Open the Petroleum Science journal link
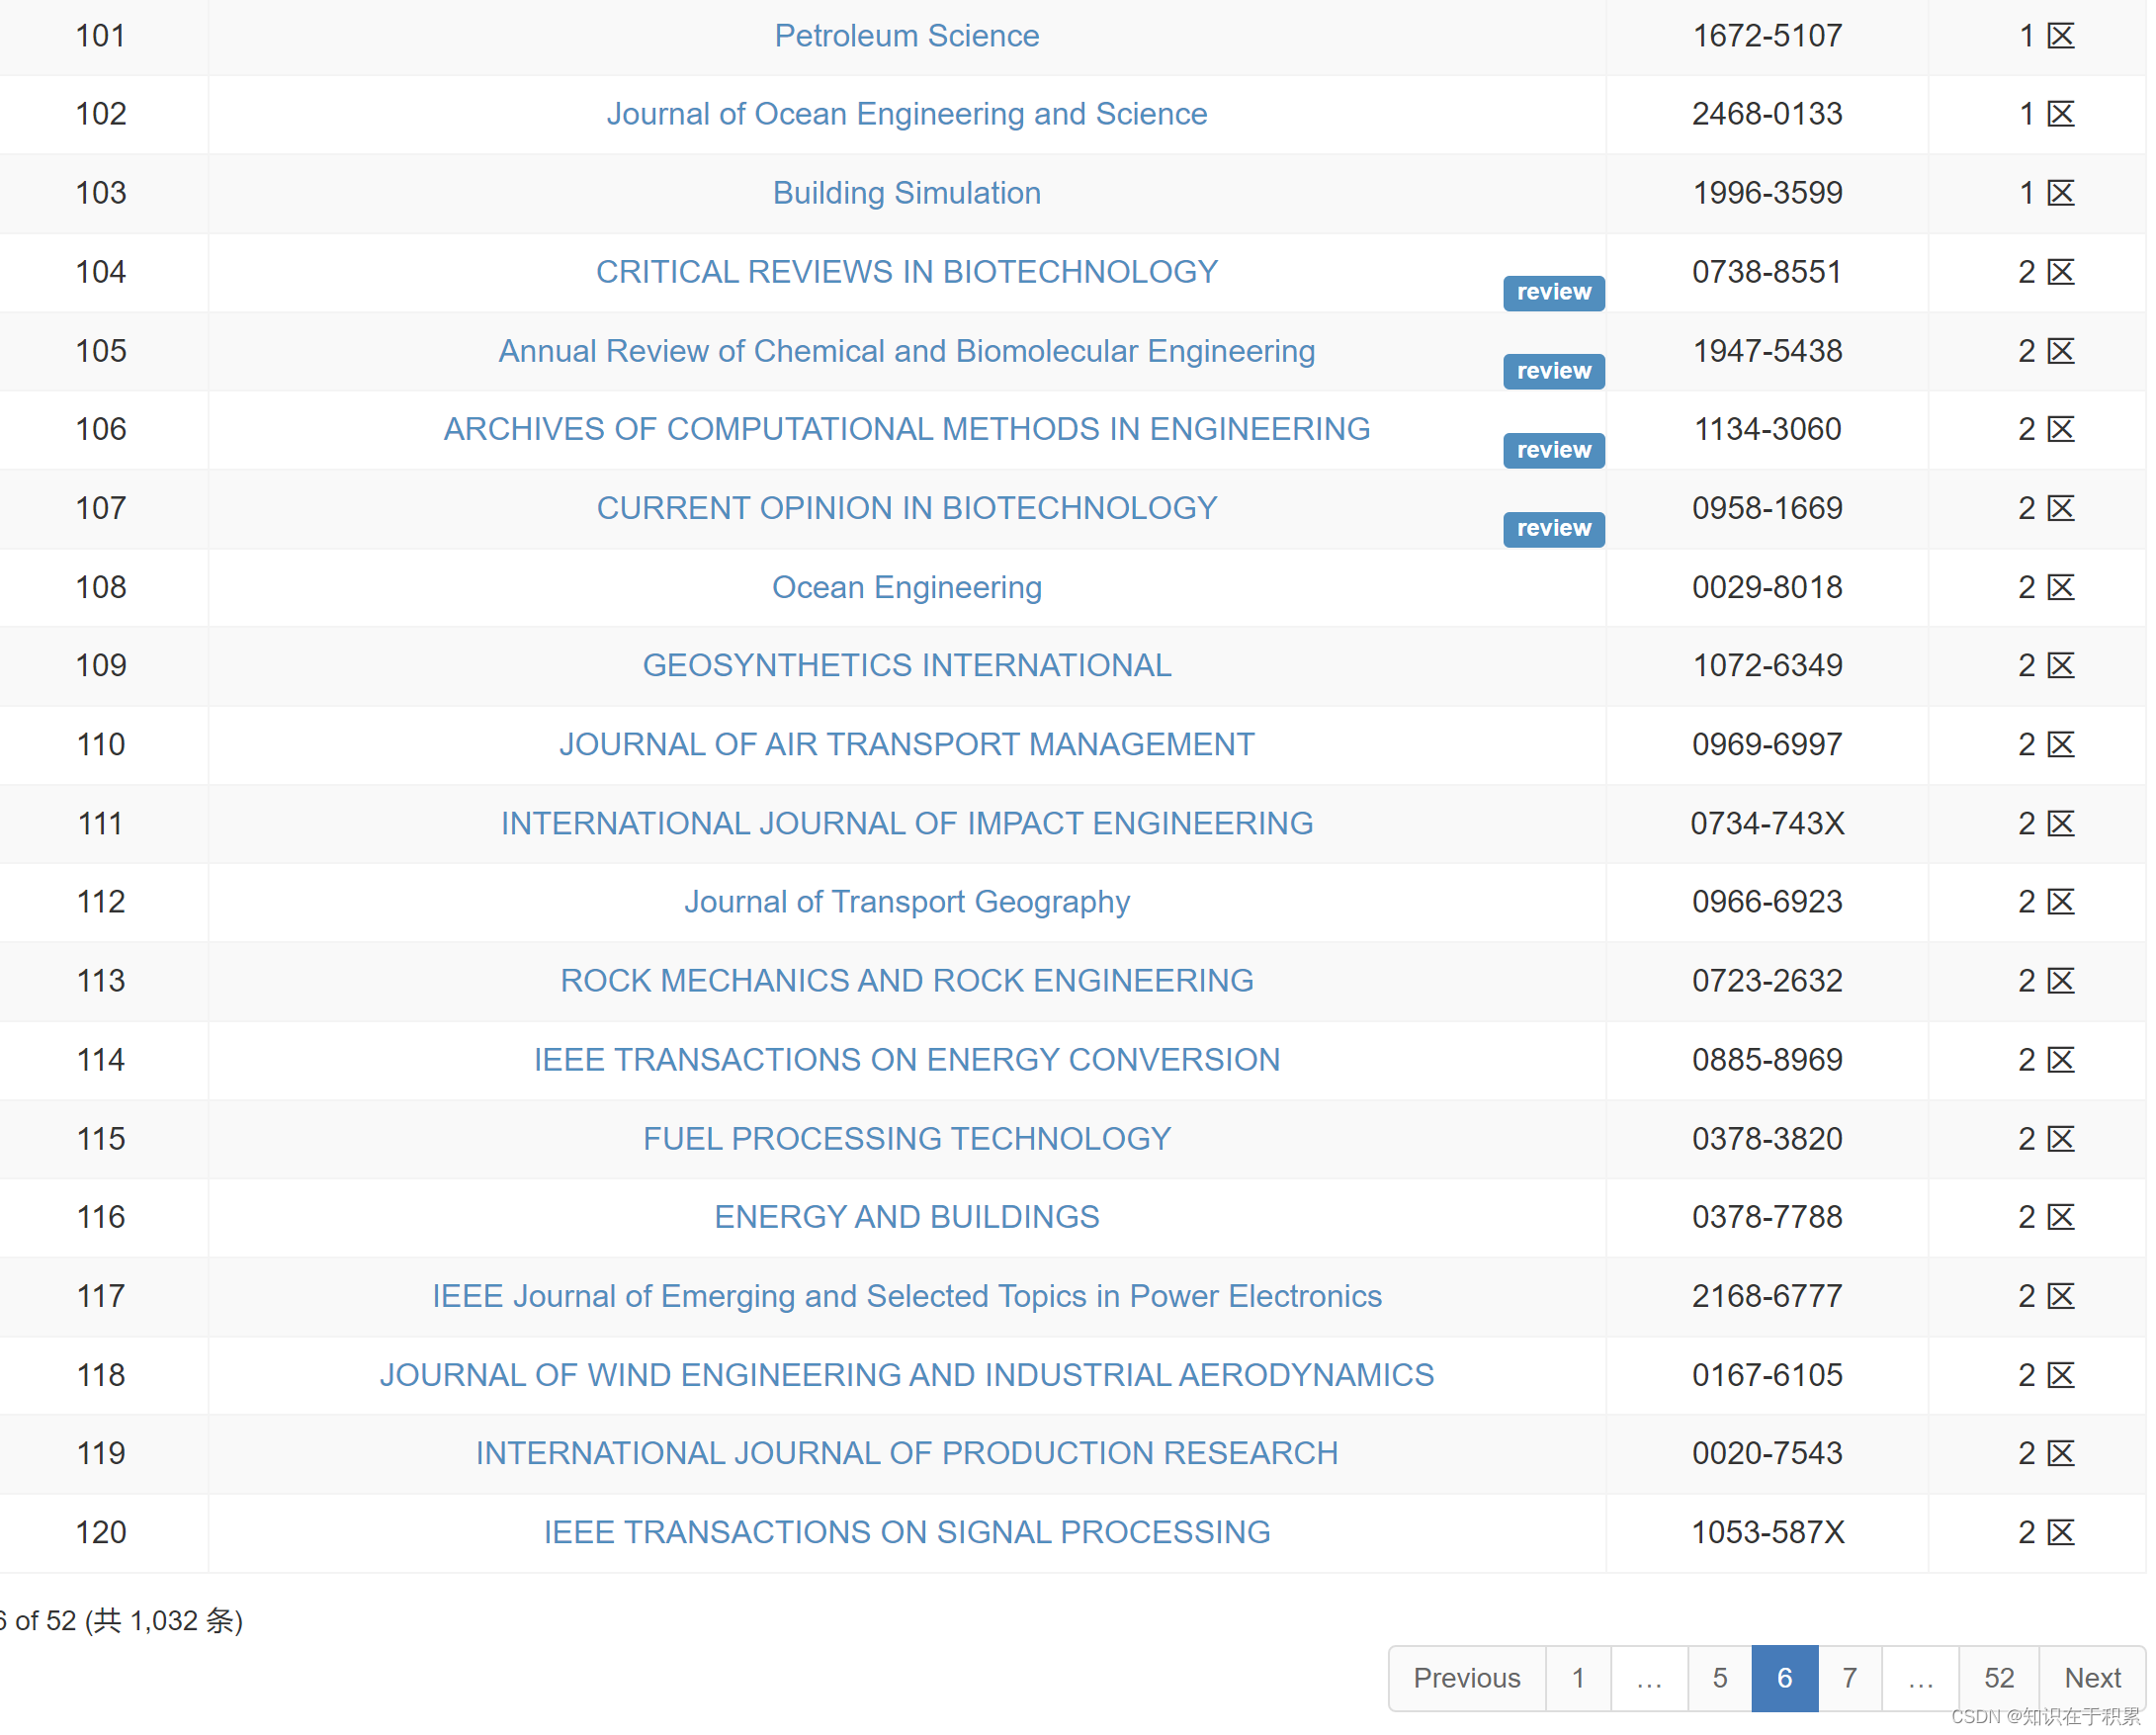Image resolution: width=2156 pixels, height=1735 pixels. pos(906,36)
